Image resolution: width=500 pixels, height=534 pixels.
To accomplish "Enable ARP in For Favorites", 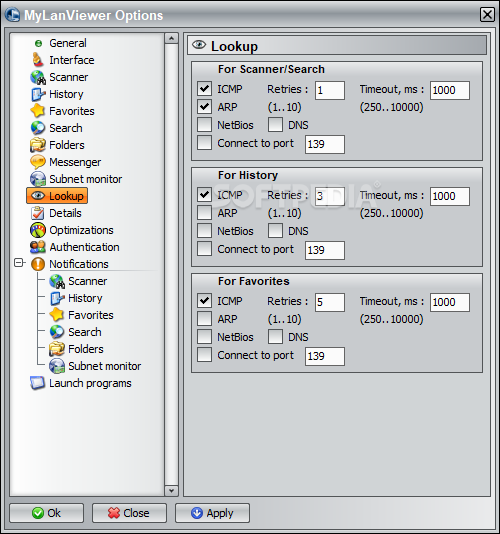I will tap(204, 319).
